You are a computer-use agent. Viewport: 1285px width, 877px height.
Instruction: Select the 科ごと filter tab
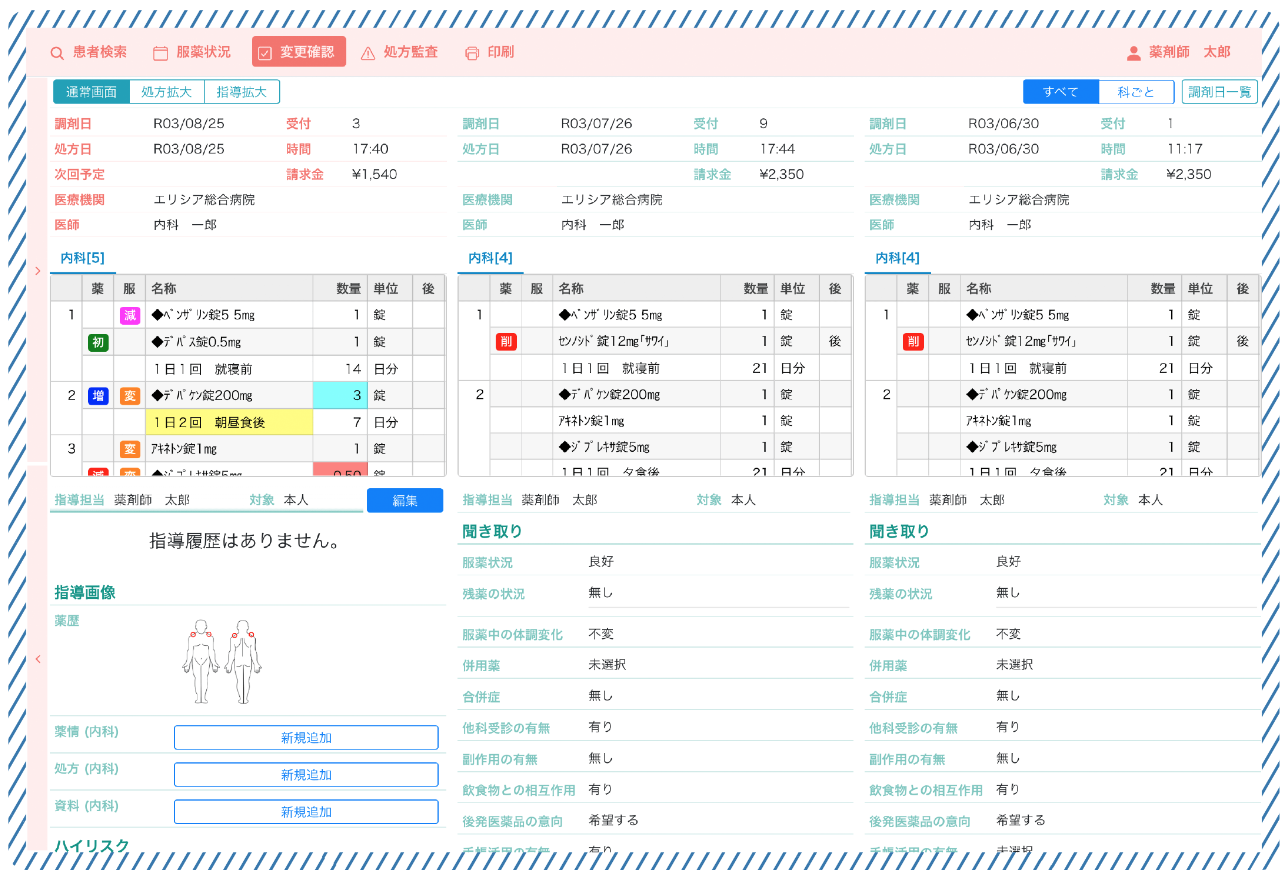pyautogui.click(x=1136, y=92)
